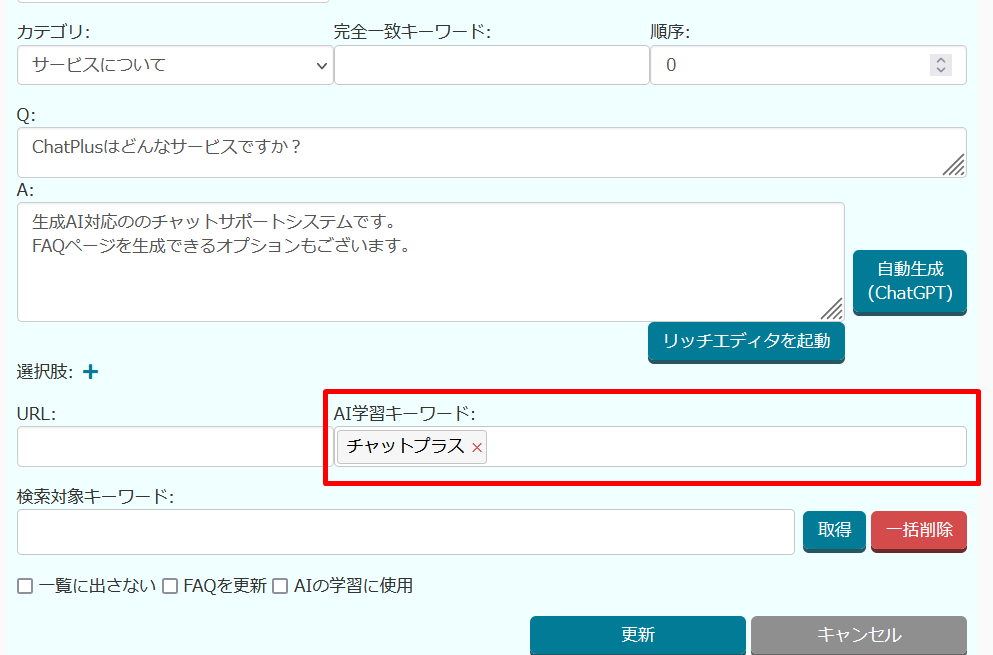993x655 pixels.
Task: Click the A answer text area
Action: [x=431, y=262]
